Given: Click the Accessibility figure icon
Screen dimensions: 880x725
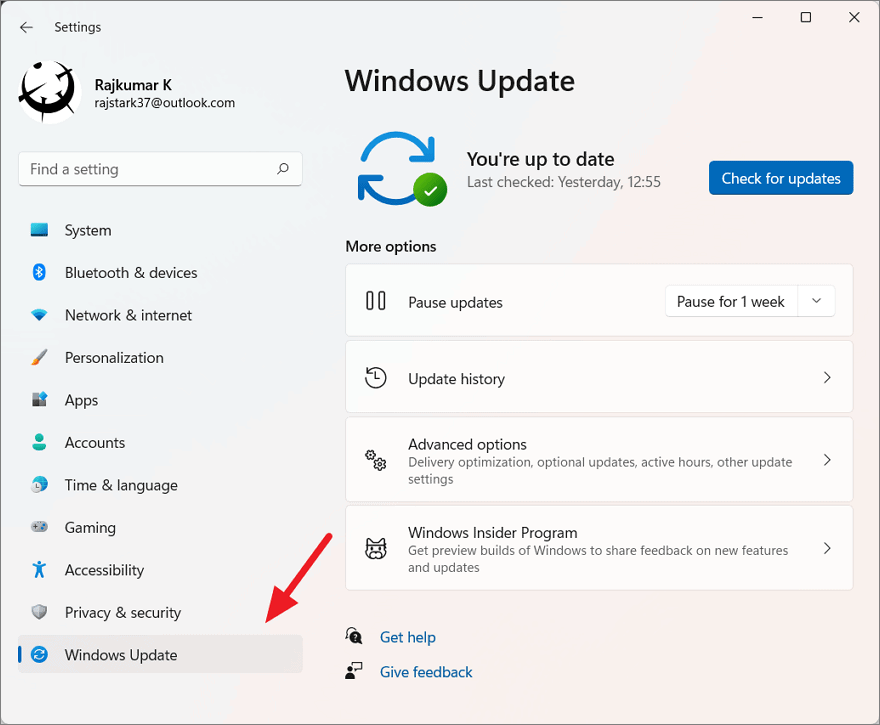Looking at the screenshot, I should coord(39,569).
